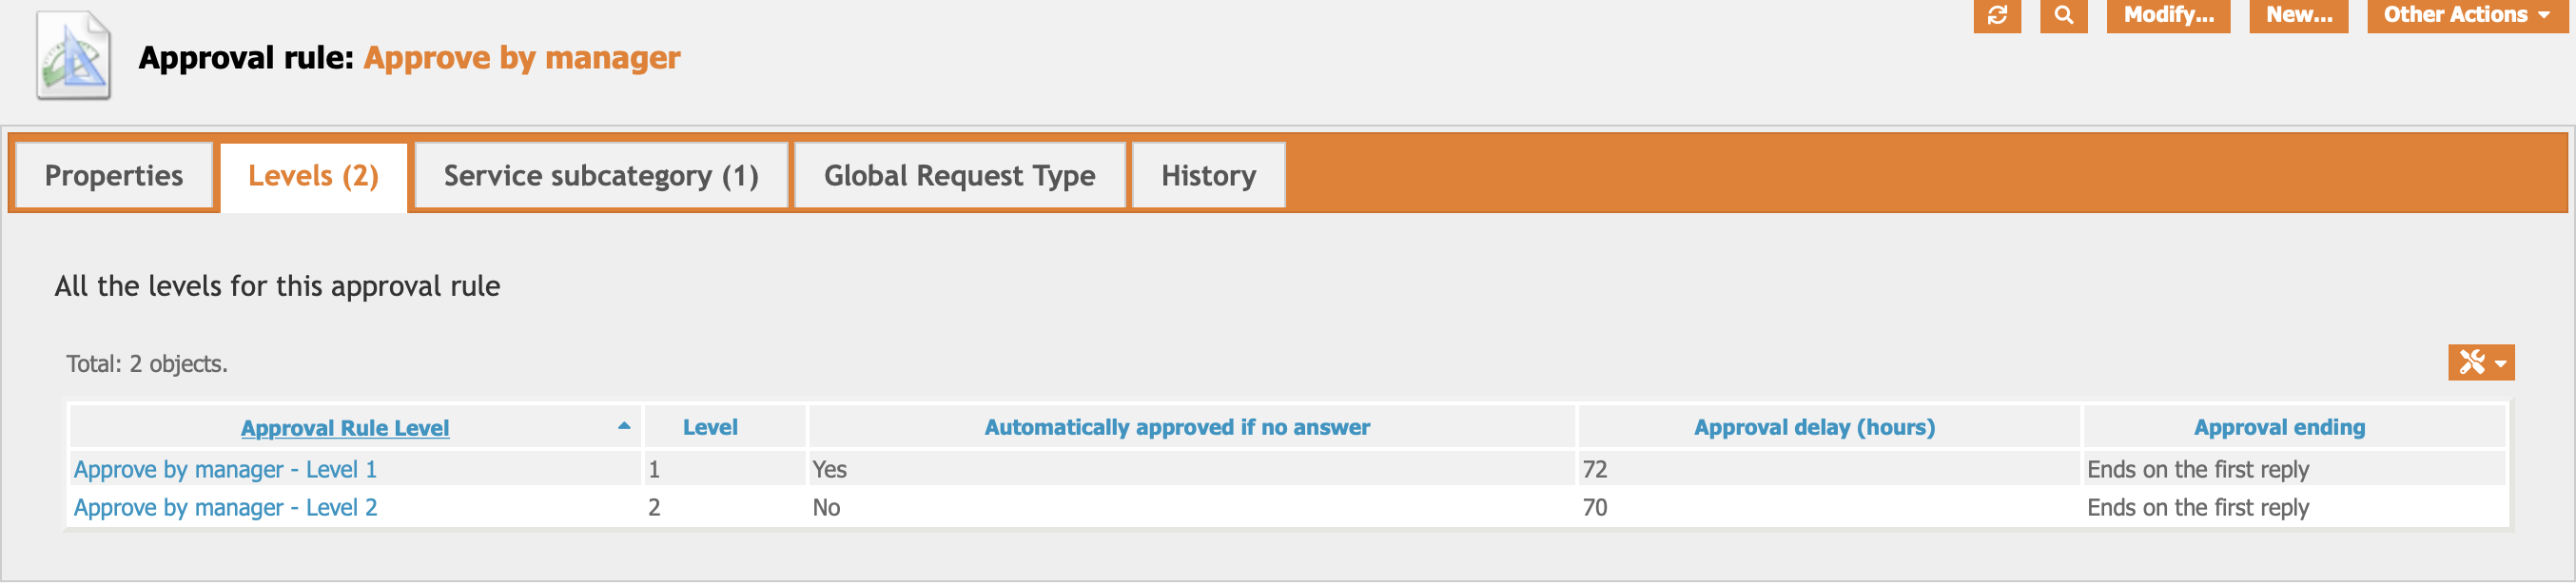The image size is (2576, 586).
Task: Toggle sort arrow on Approval Rule Level
Action: [x=624, y=426]
